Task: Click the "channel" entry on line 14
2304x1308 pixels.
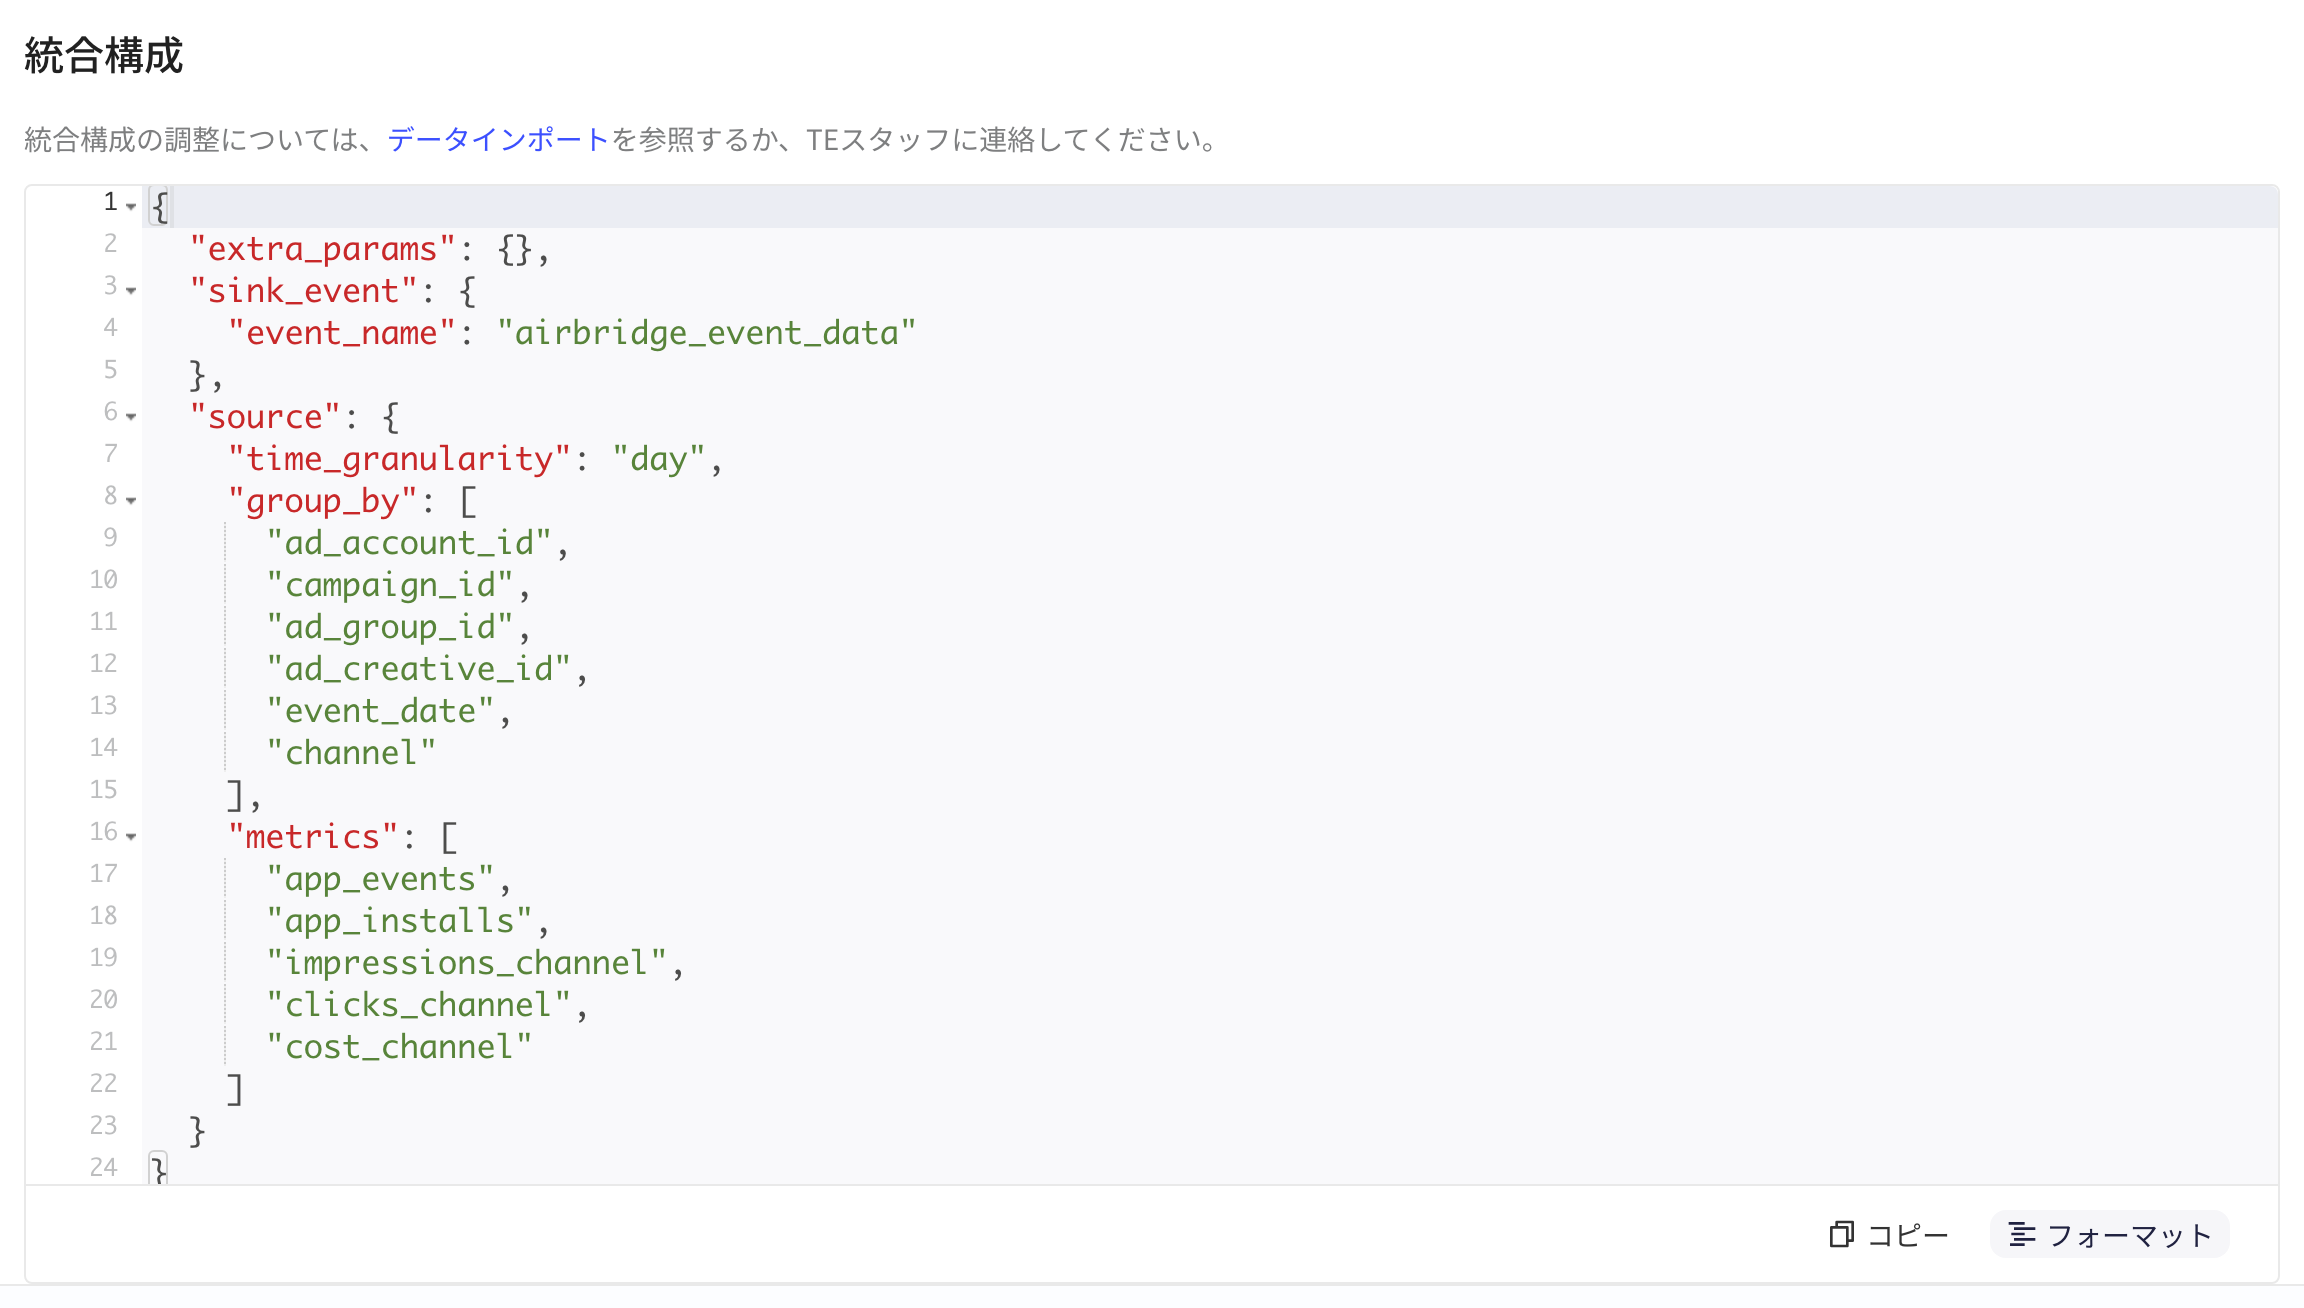Action: pyautogui.click(x=351, y=753)
